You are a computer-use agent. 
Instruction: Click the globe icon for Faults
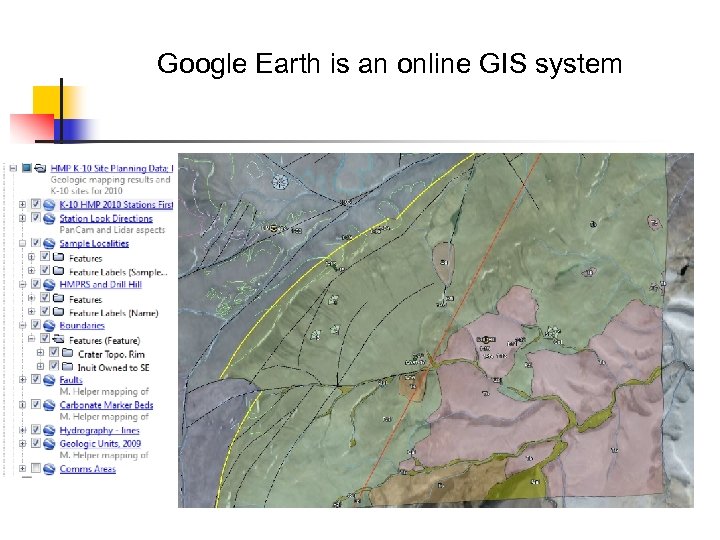click(x=49, y=380)
